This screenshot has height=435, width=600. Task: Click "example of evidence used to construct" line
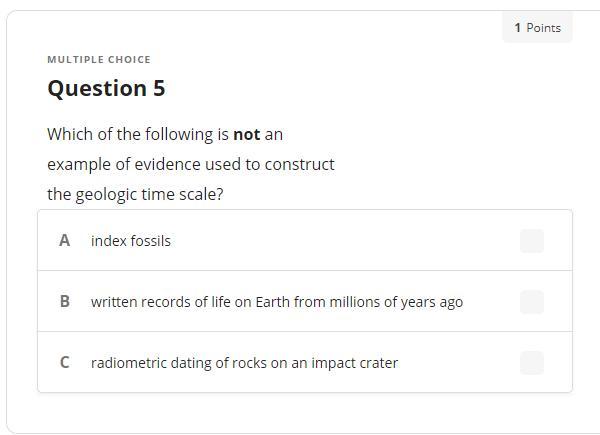pyautogui.click(x=191, y=164)
